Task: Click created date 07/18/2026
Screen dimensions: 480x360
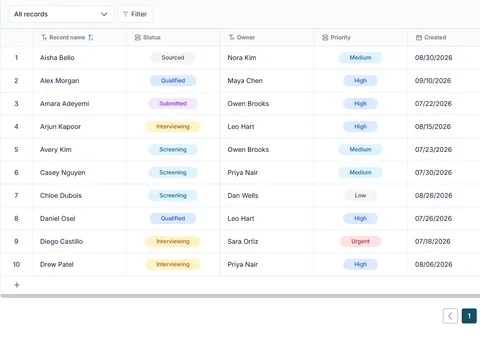Action: click(432, 242)
